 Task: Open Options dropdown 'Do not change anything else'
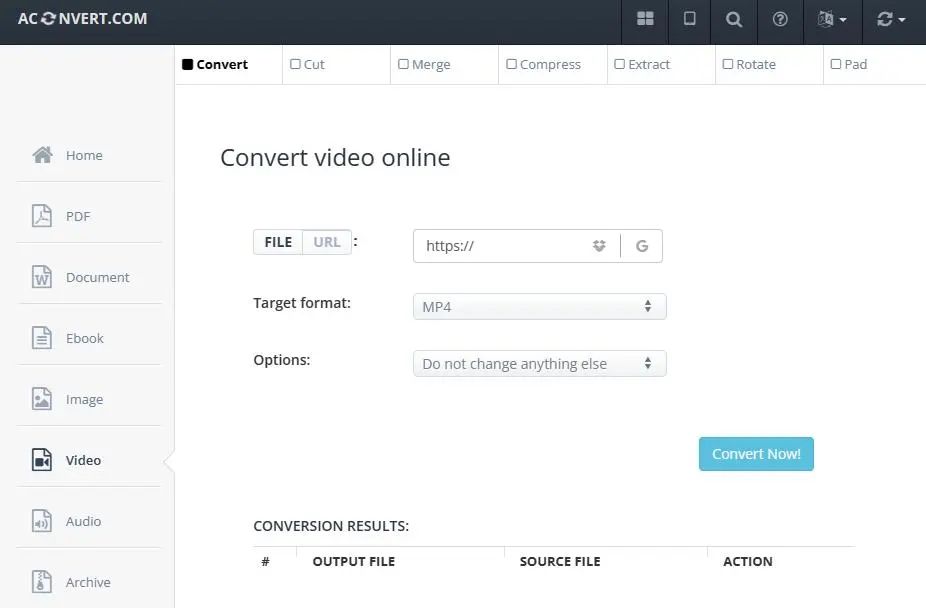pyautogui.click(x=540, y=364)
